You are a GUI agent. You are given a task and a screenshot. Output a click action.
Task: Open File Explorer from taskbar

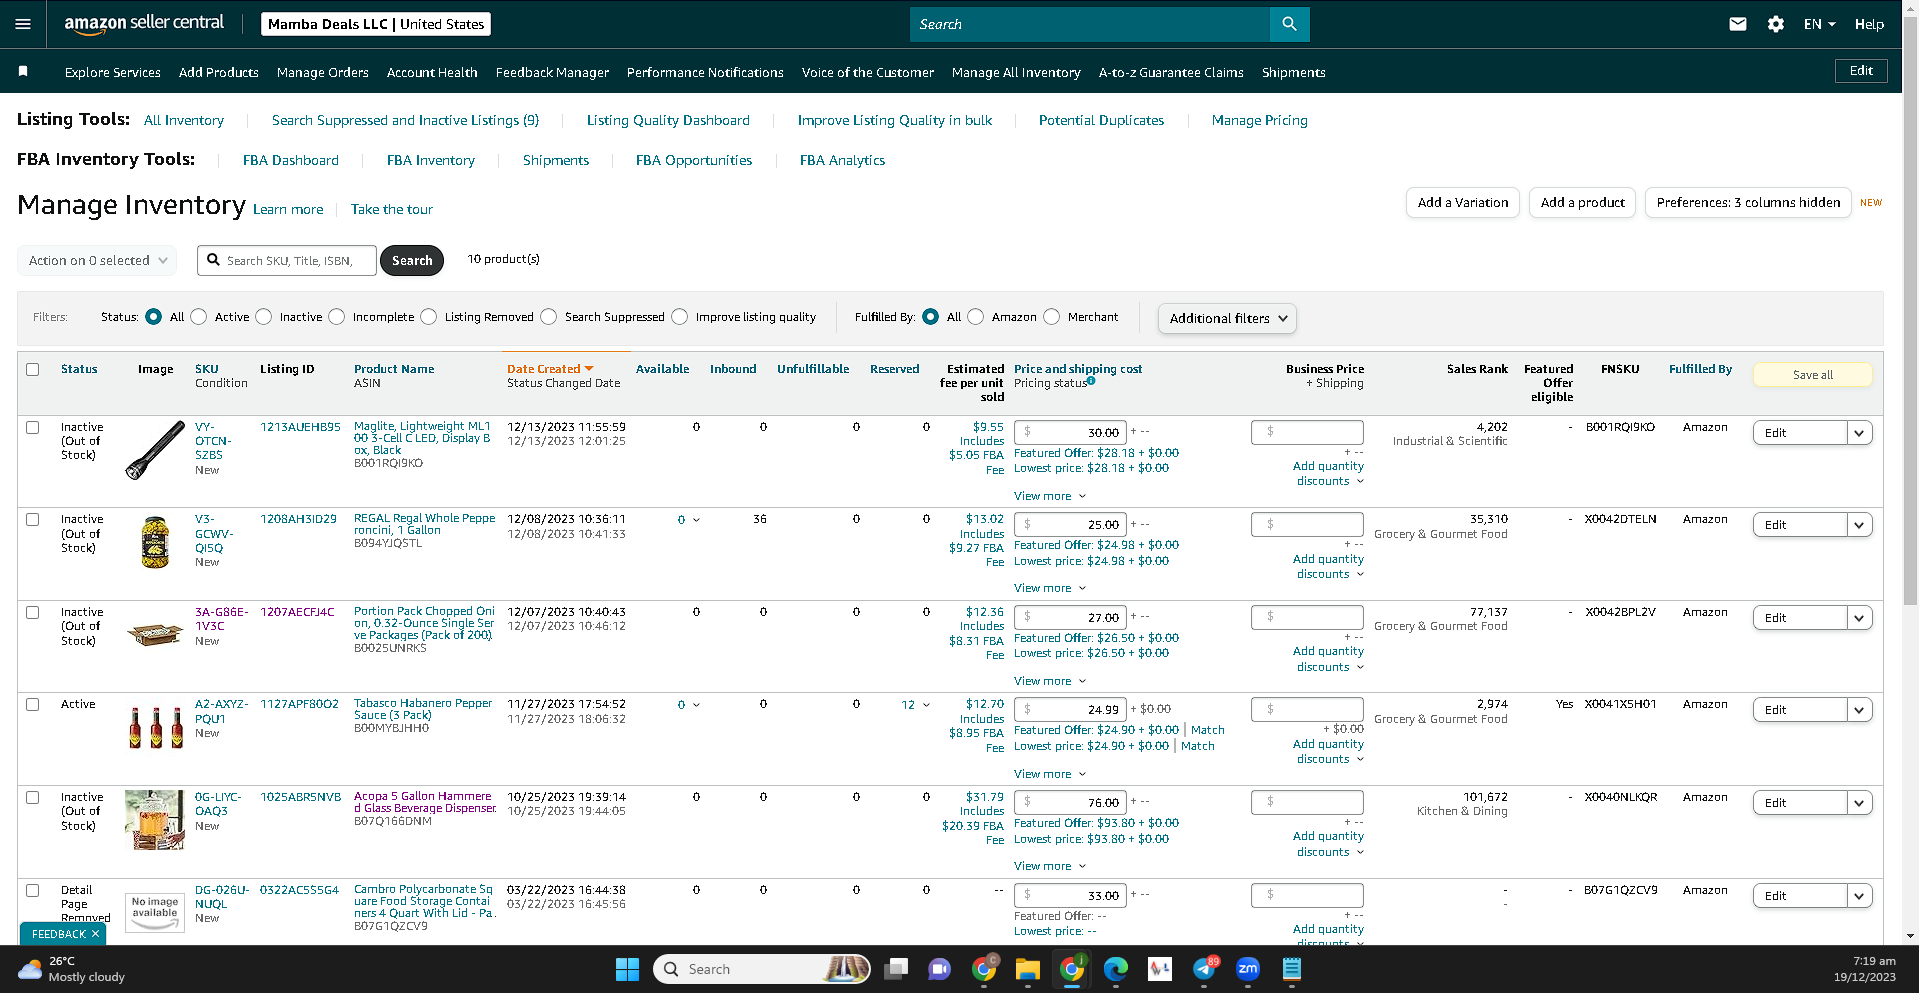click(1027, 969)
